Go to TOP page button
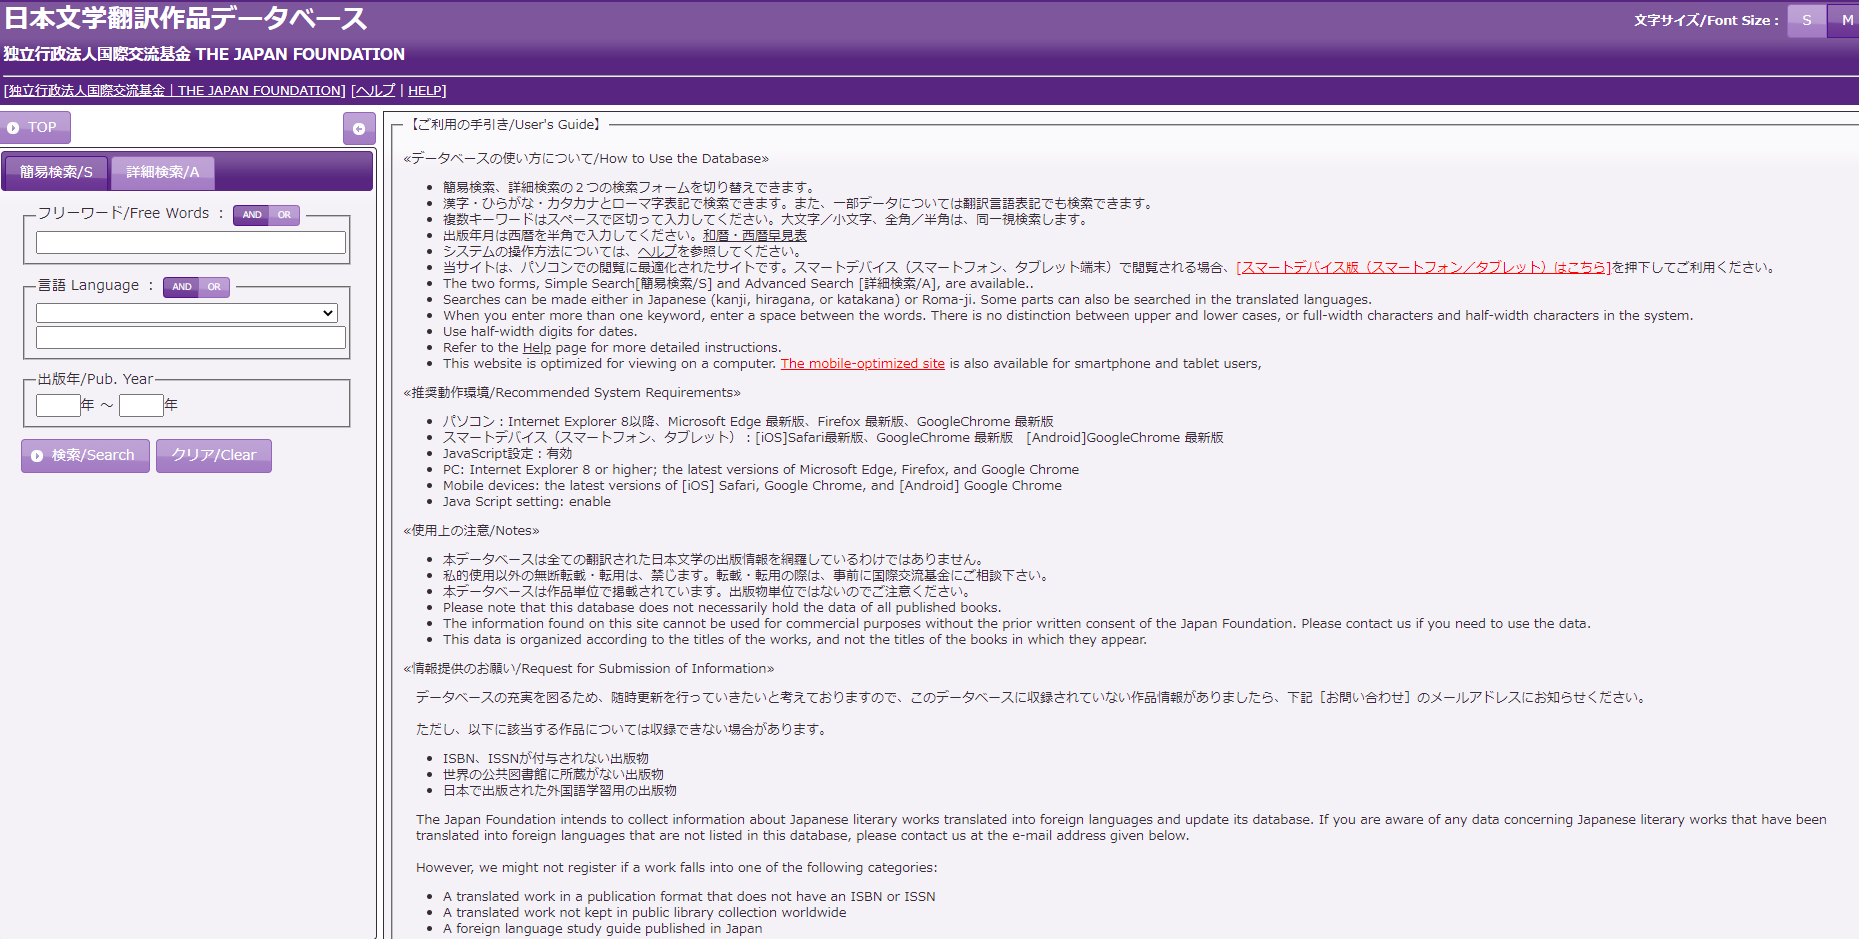This screenshot has height=939, width=1859. [34, 127]
